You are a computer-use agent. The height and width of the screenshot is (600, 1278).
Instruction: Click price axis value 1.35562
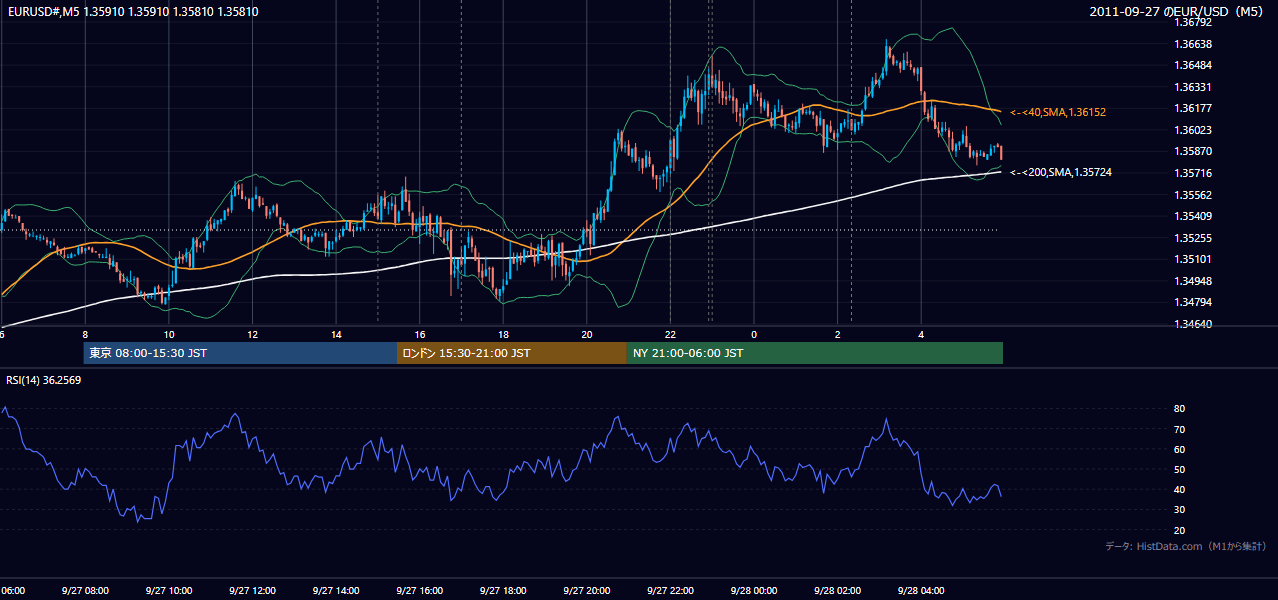1194,195
